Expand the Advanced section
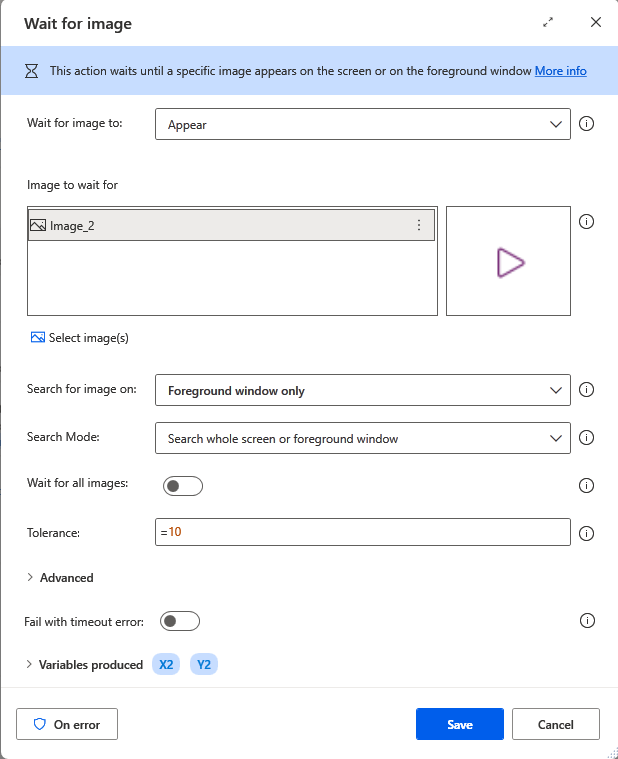The height and width of the screenshot is (759, 618). 60,577
